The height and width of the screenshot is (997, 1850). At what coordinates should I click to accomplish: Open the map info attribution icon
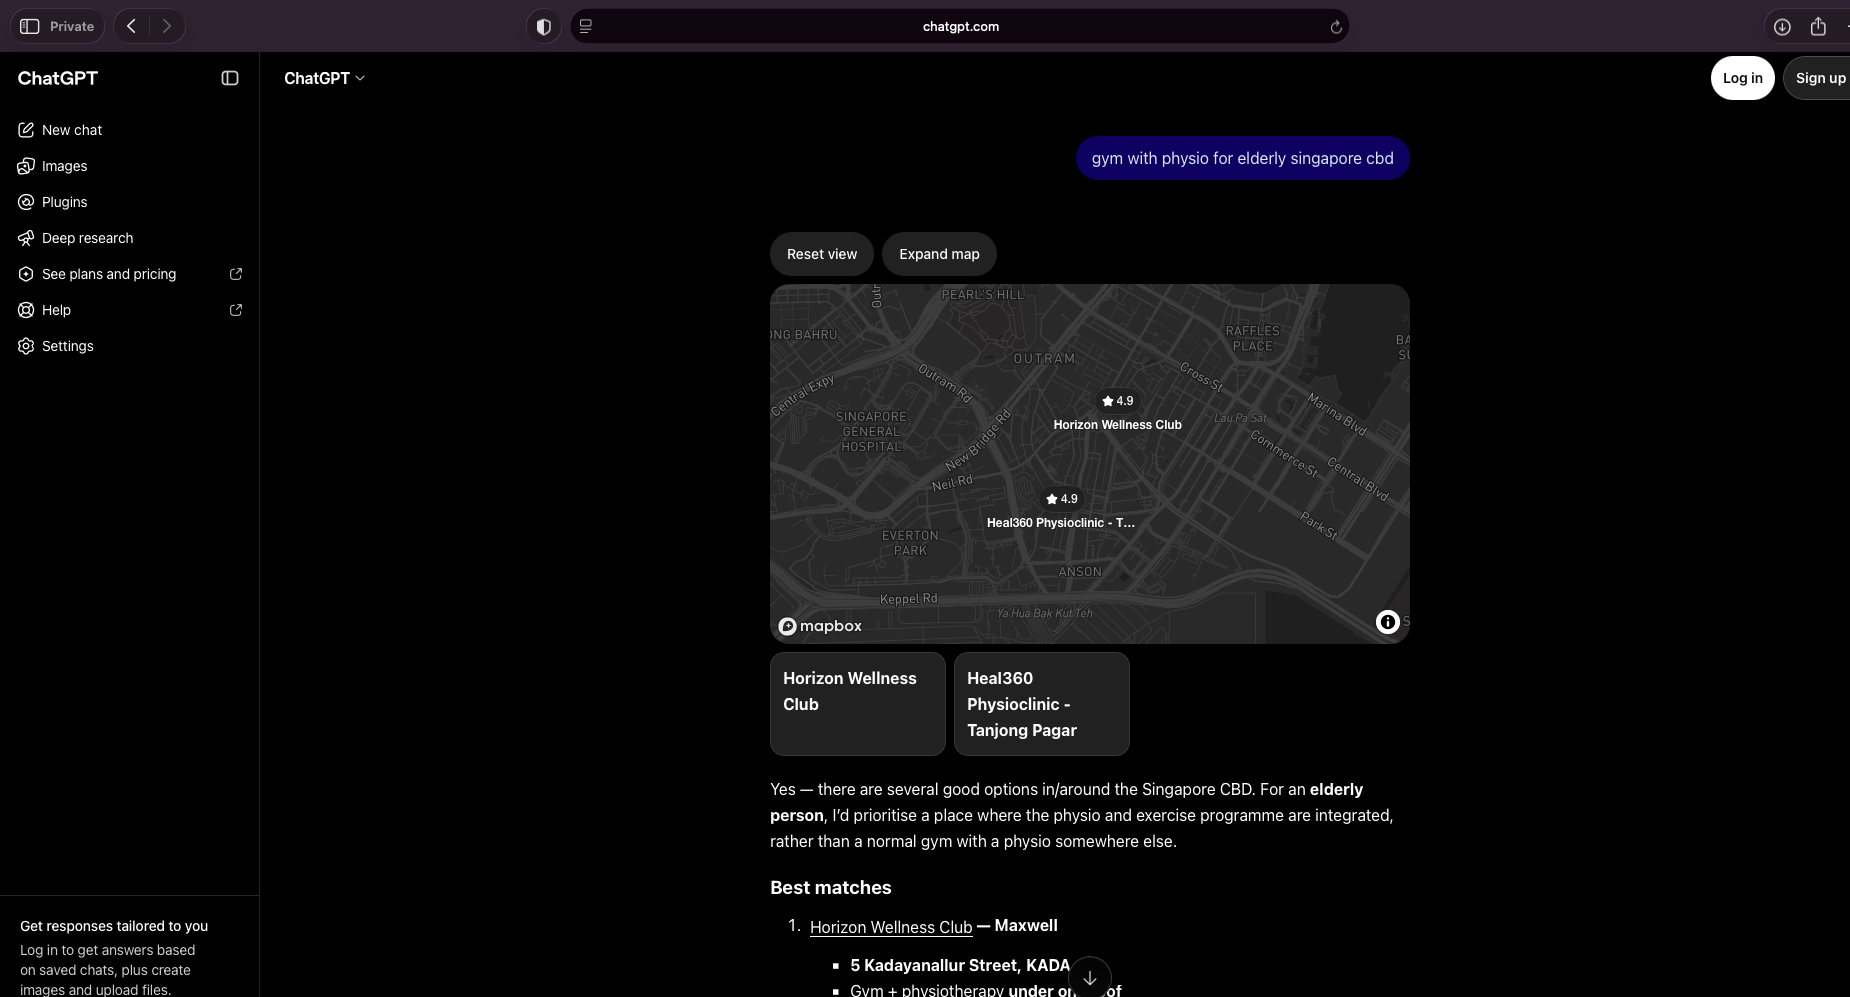click(x=1387, y=622)
